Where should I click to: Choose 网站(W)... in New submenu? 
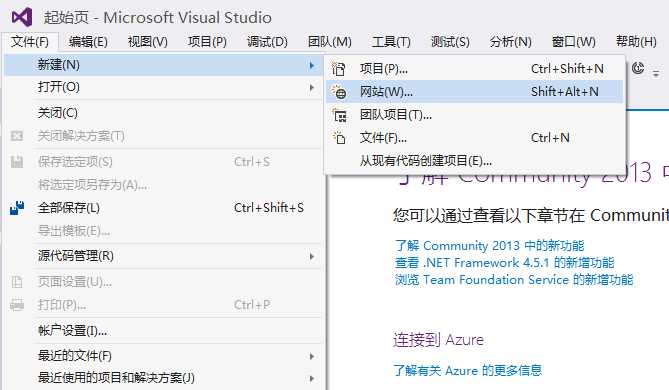point(474,92)
